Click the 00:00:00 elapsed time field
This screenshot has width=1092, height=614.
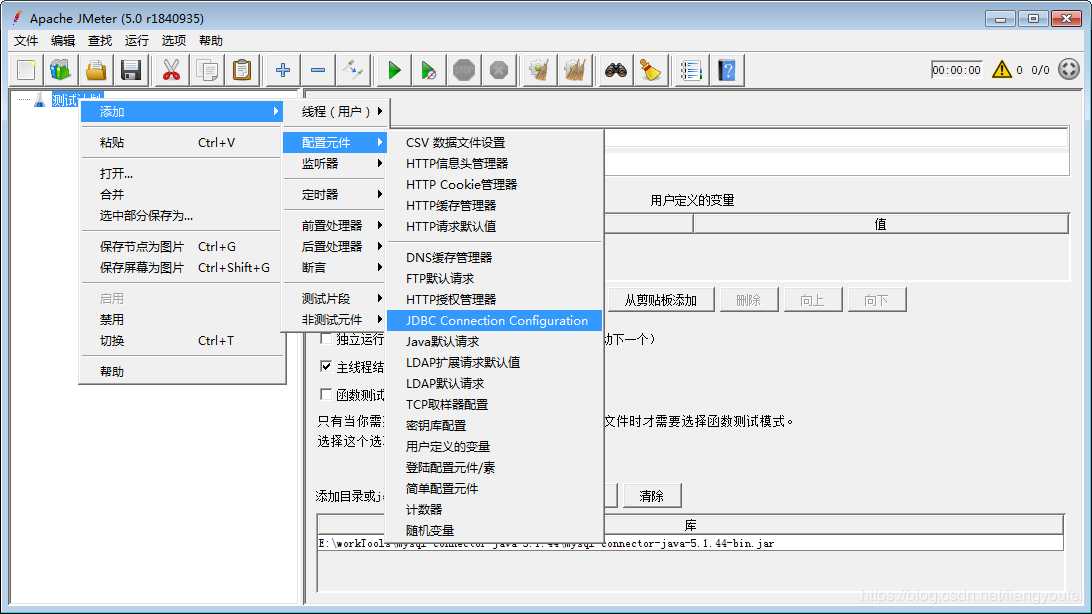(956, 70)
